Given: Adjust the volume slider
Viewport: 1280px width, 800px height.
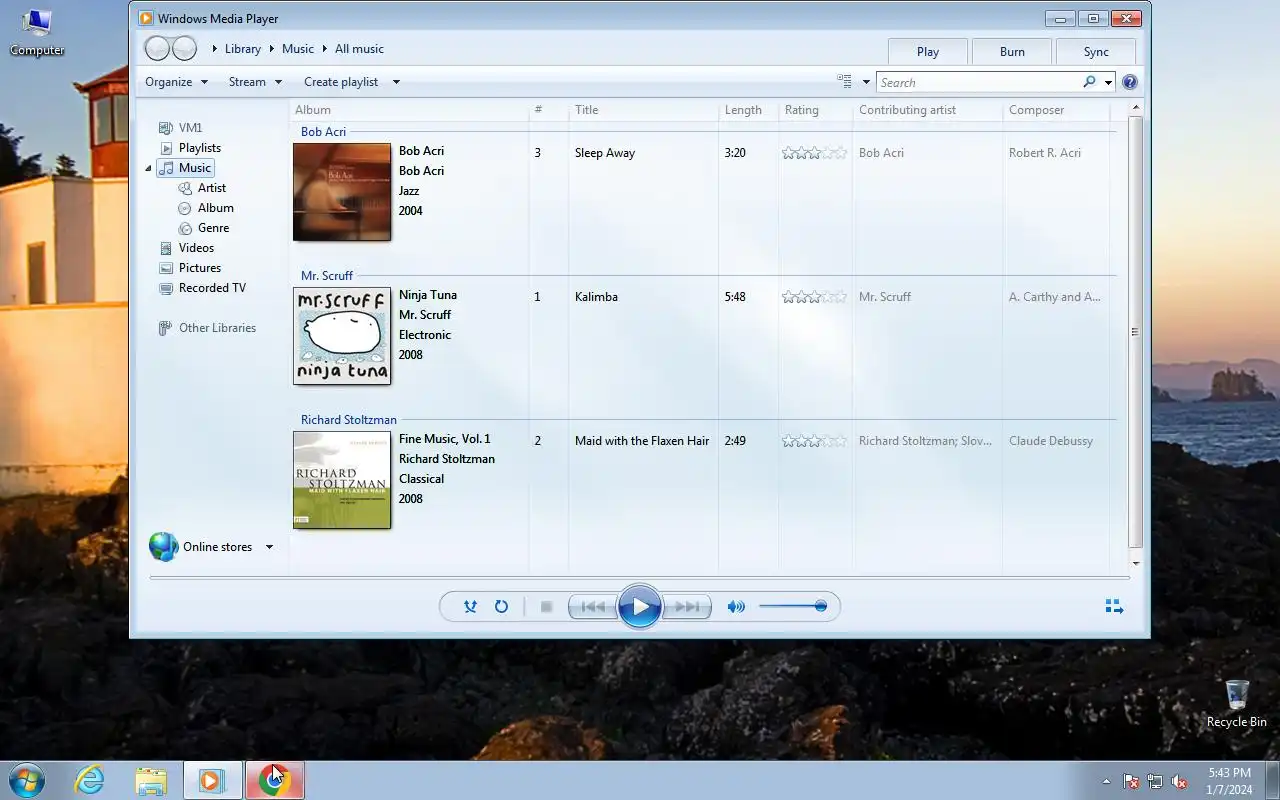Looking at the screenshot, I should (792, 606).
